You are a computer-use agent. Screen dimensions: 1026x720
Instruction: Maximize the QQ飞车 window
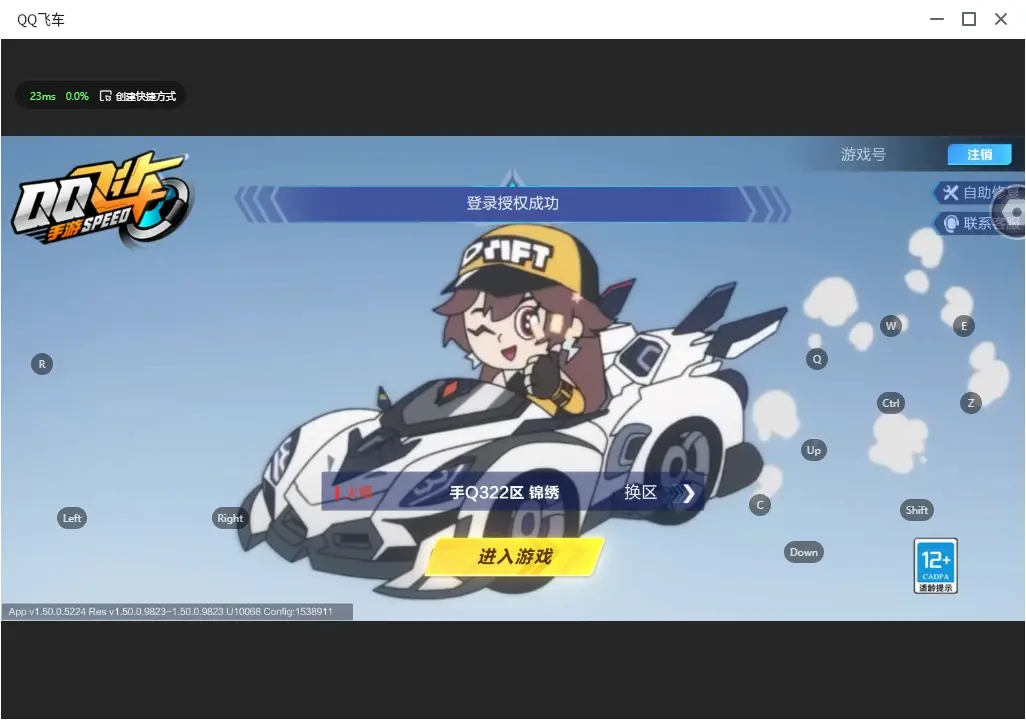tap(968, 20)
